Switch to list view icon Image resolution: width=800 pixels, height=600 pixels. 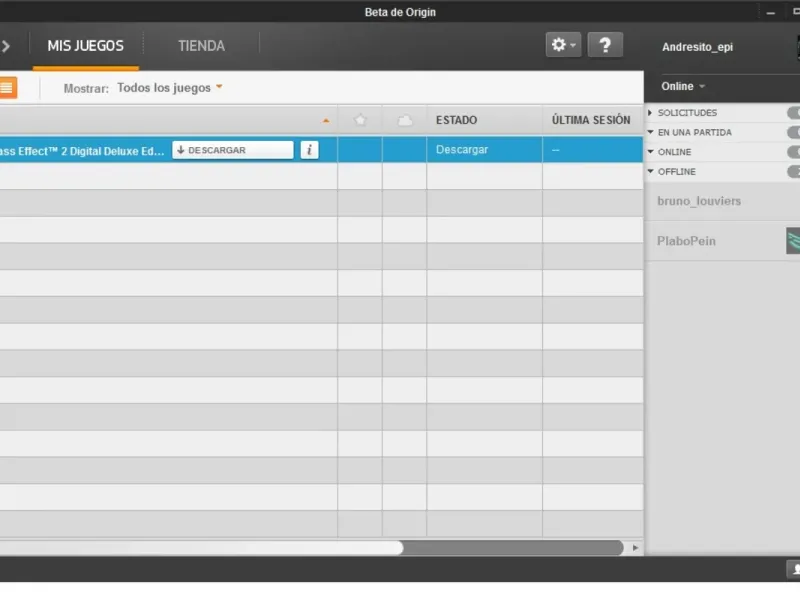click(x=7, y=88)
